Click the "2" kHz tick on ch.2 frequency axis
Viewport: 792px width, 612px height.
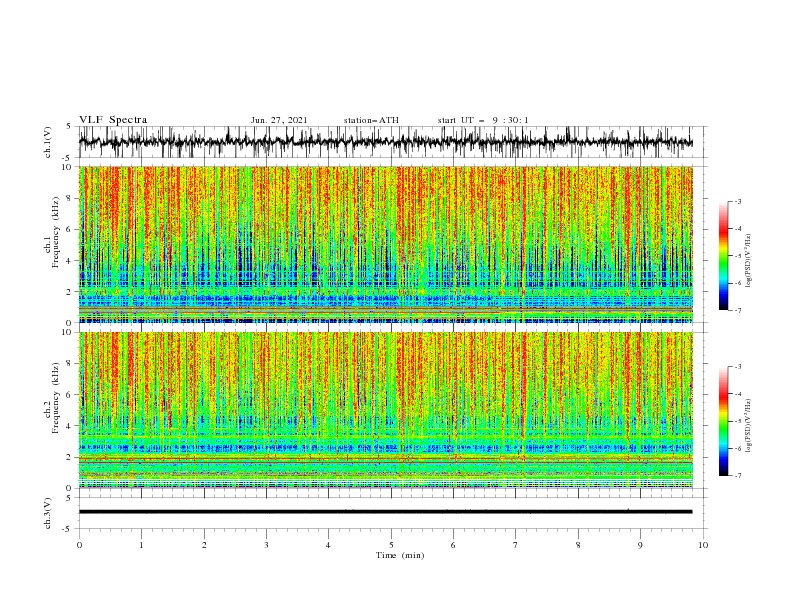(x=71, y=457)
